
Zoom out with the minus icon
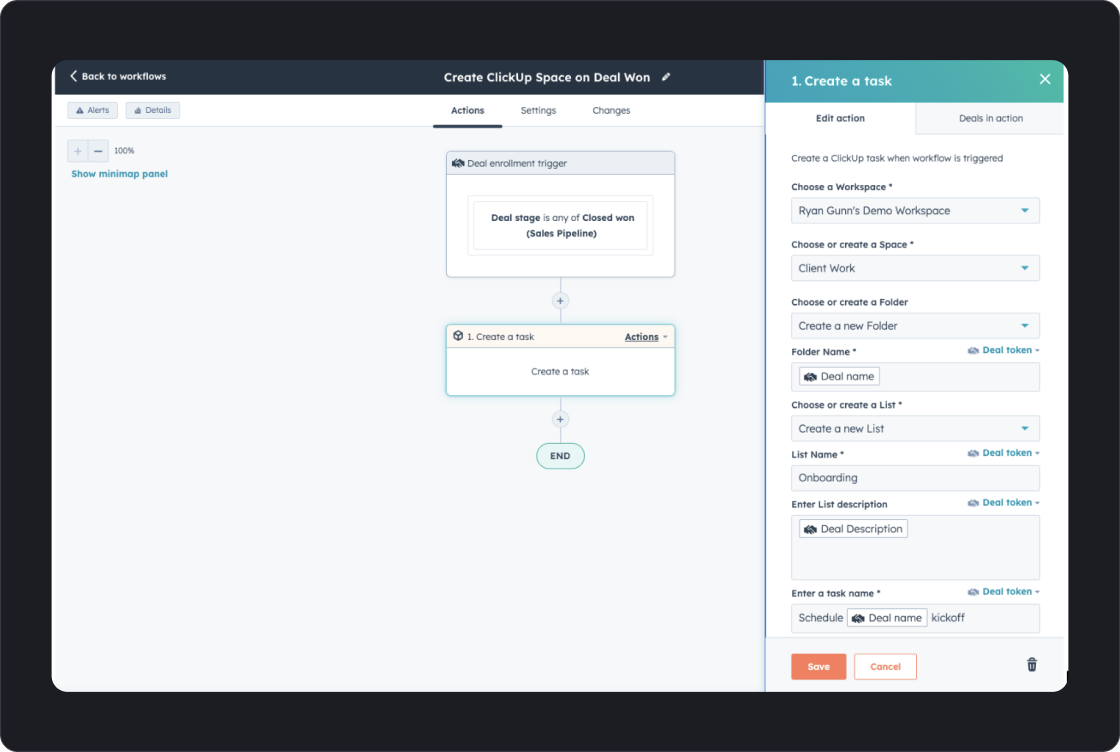99,151
